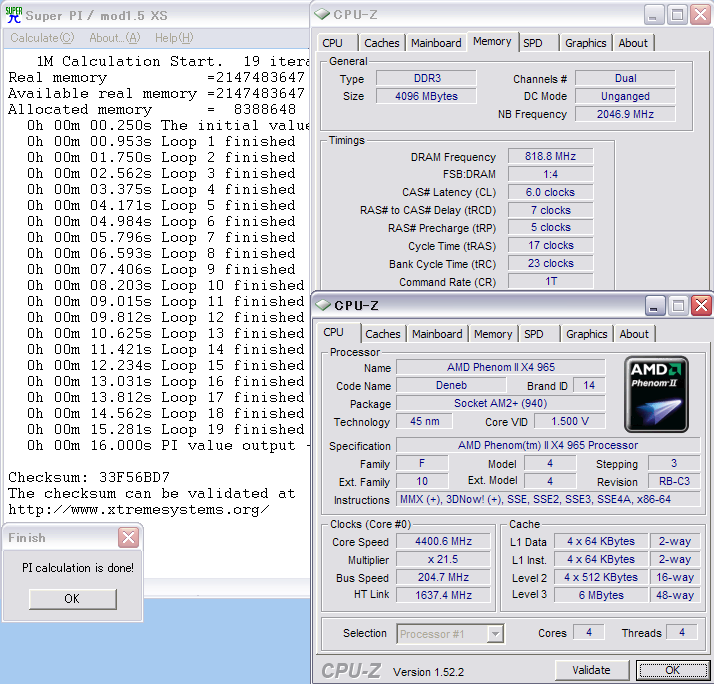Click the Technology value 45 nm
Image resolution: width=714 pixels, height=684 pixels.
click(424, 421)
